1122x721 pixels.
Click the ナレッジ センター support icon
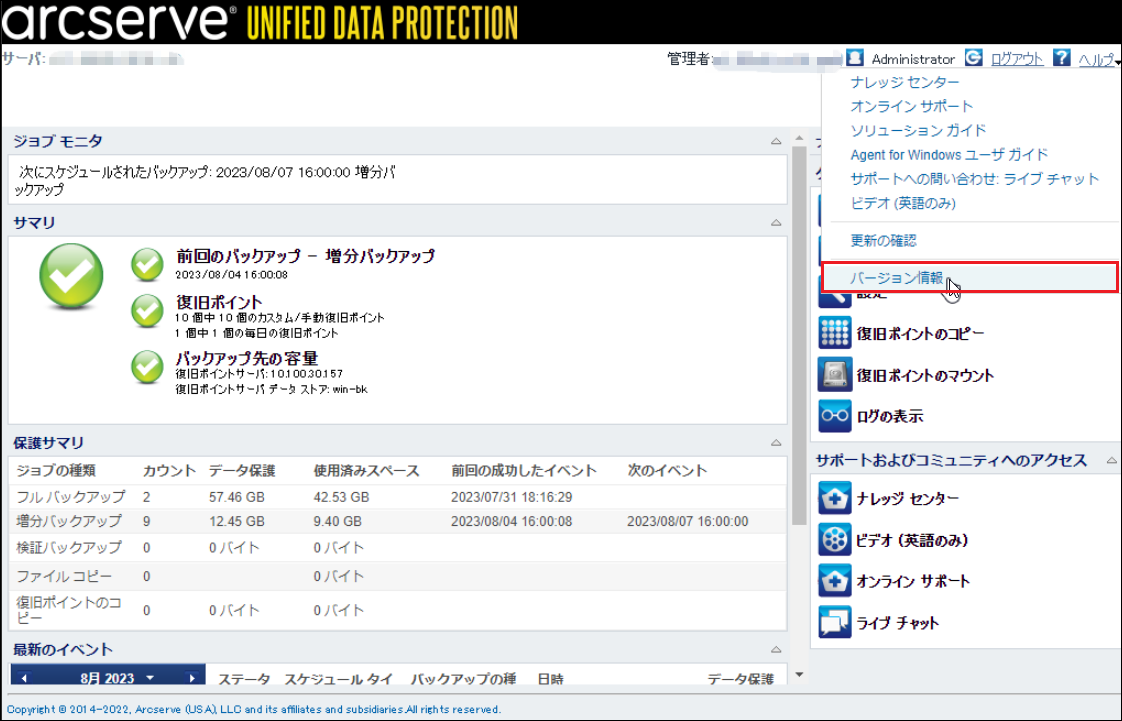click(x=834, y=498)
